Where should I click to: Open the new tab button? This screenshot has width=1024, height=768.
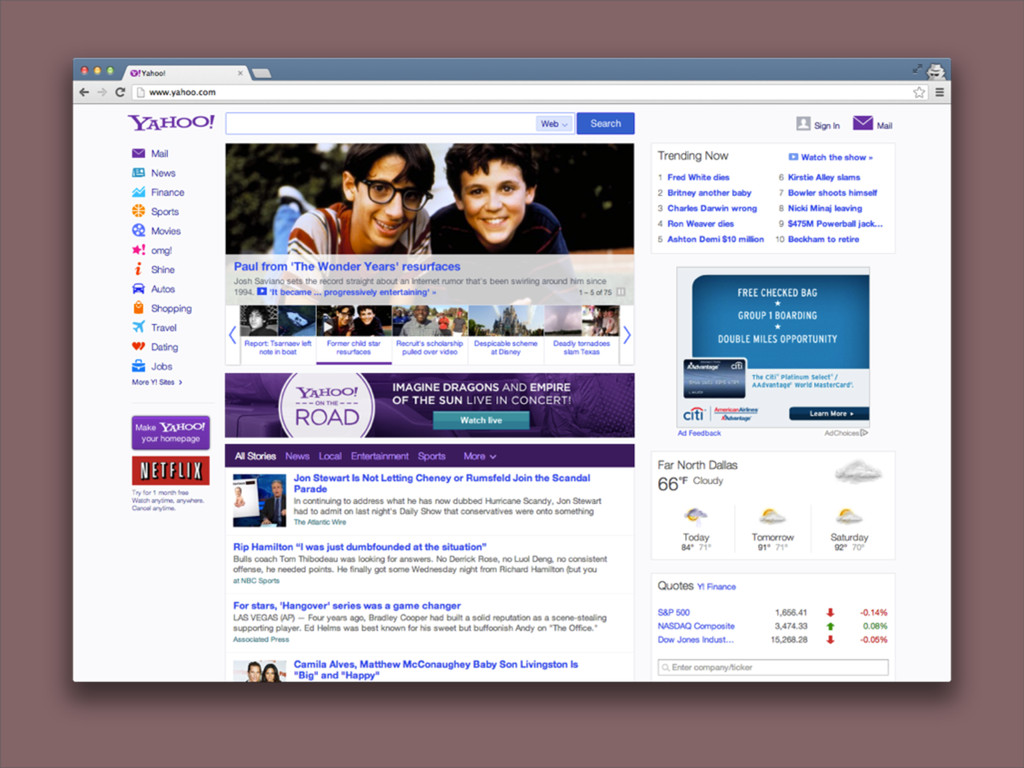262,73
